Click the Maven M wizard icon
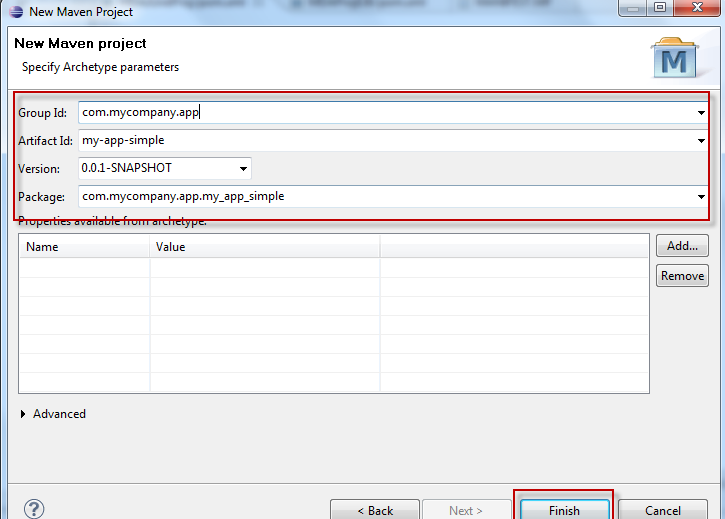This screenshot has height=519, width=725. tap(675, 58)
